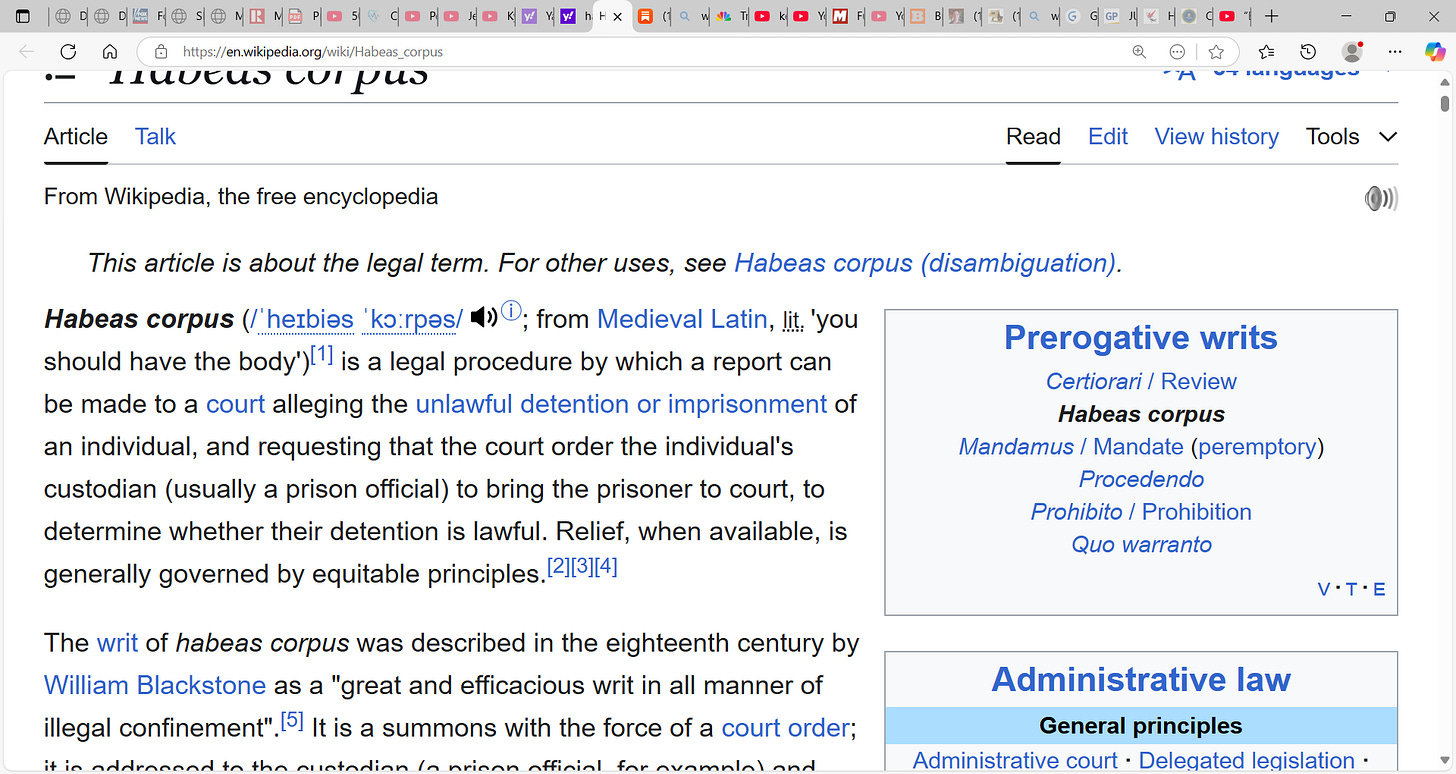Open browser History

coord(1308,52)
